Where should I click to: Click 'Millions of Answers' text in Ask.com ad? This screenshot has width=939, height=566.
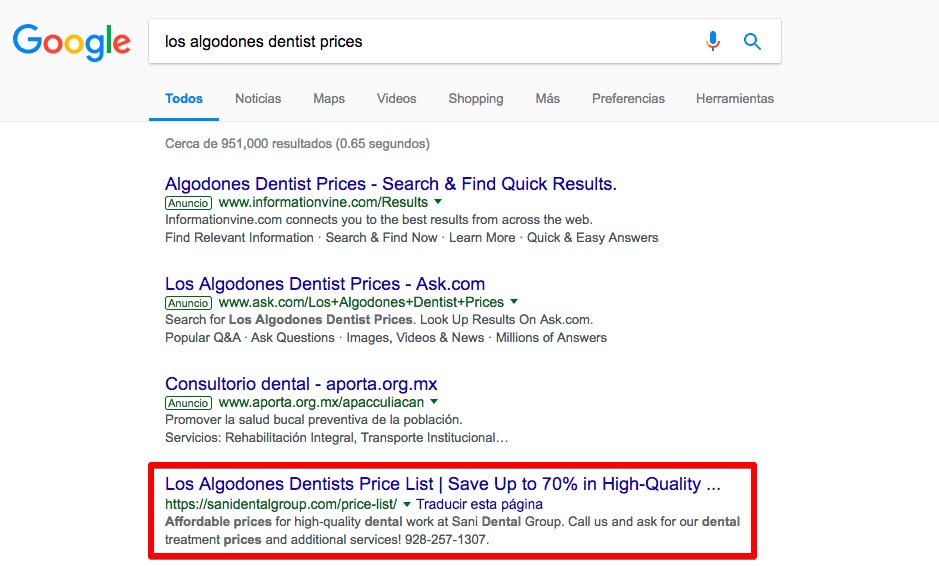coord(551,338)
